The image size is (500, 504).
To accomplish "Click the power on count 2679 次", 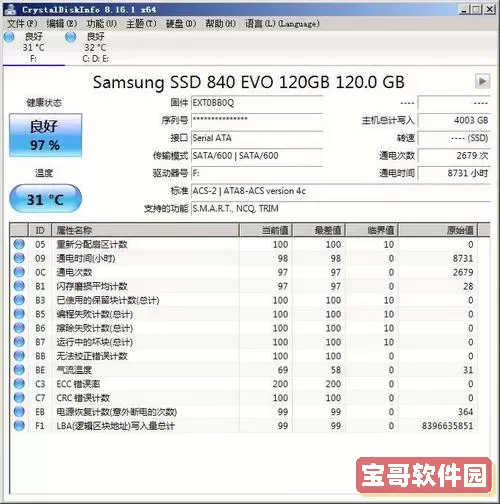I will [x=454, y=156].
